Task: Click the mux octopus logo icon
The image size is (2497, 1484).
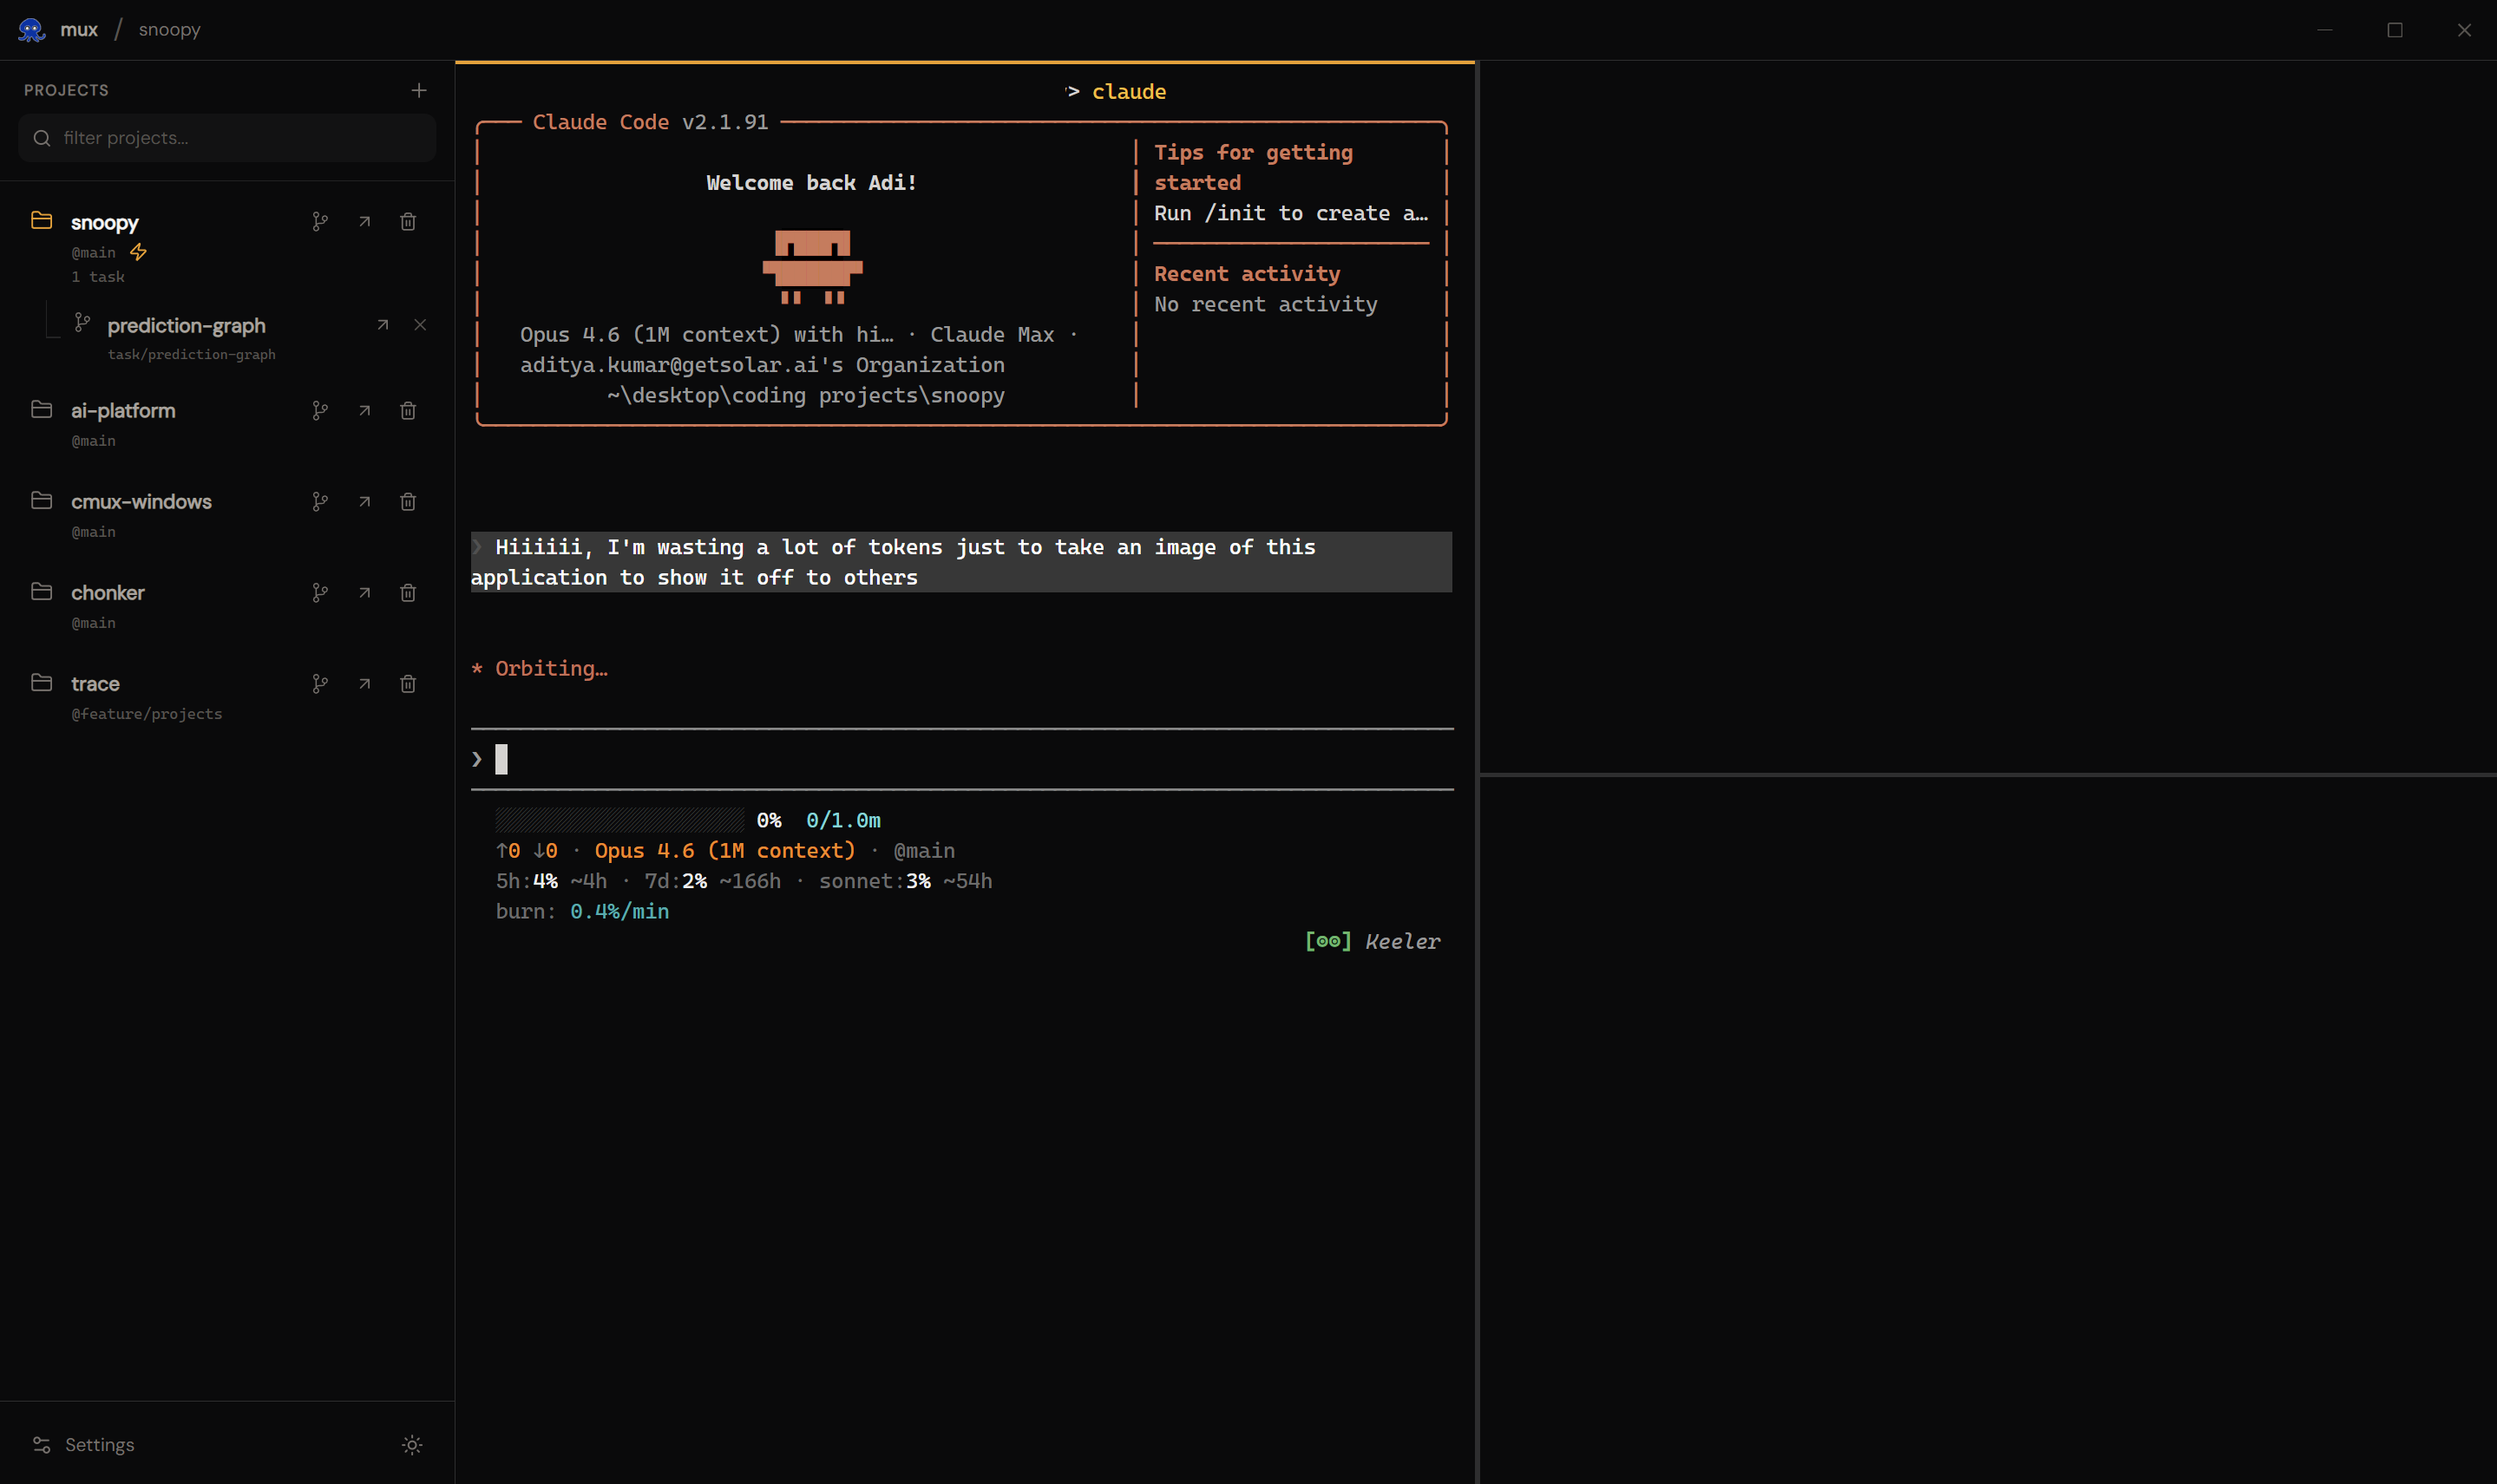Action: tap(31, 30)
